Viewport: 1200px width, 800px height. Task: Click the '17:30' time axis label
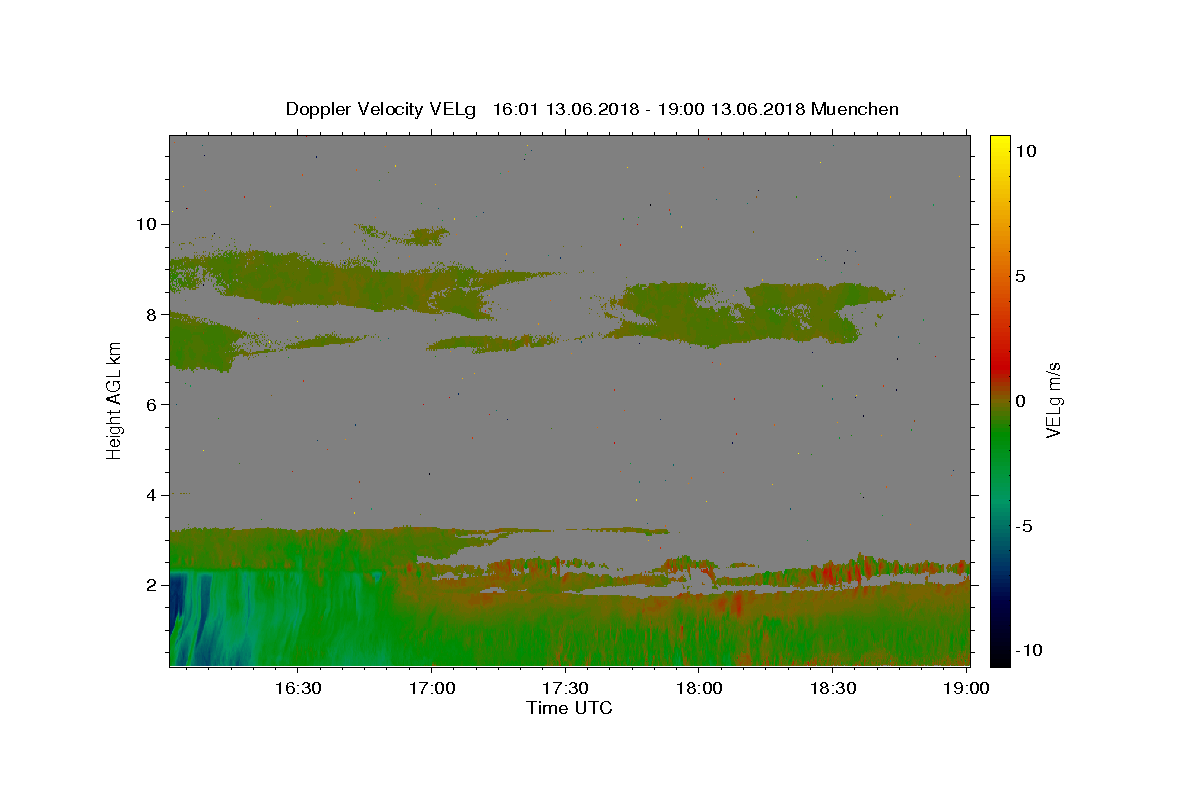pos(565,689)
